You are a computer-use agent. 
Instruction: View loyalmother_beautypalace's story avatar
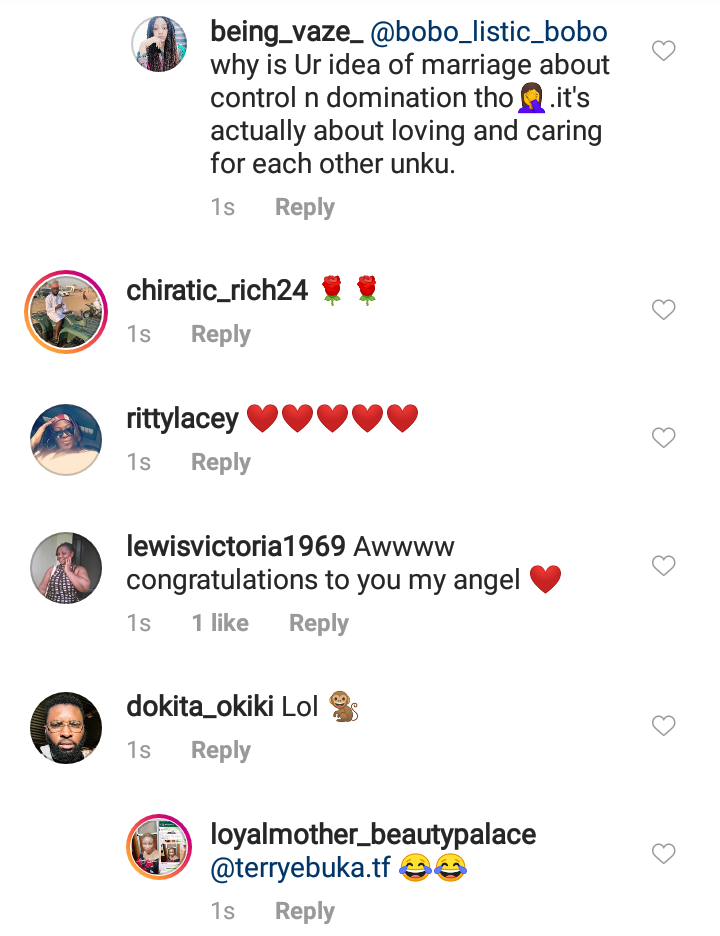click(x=159, y=848)
